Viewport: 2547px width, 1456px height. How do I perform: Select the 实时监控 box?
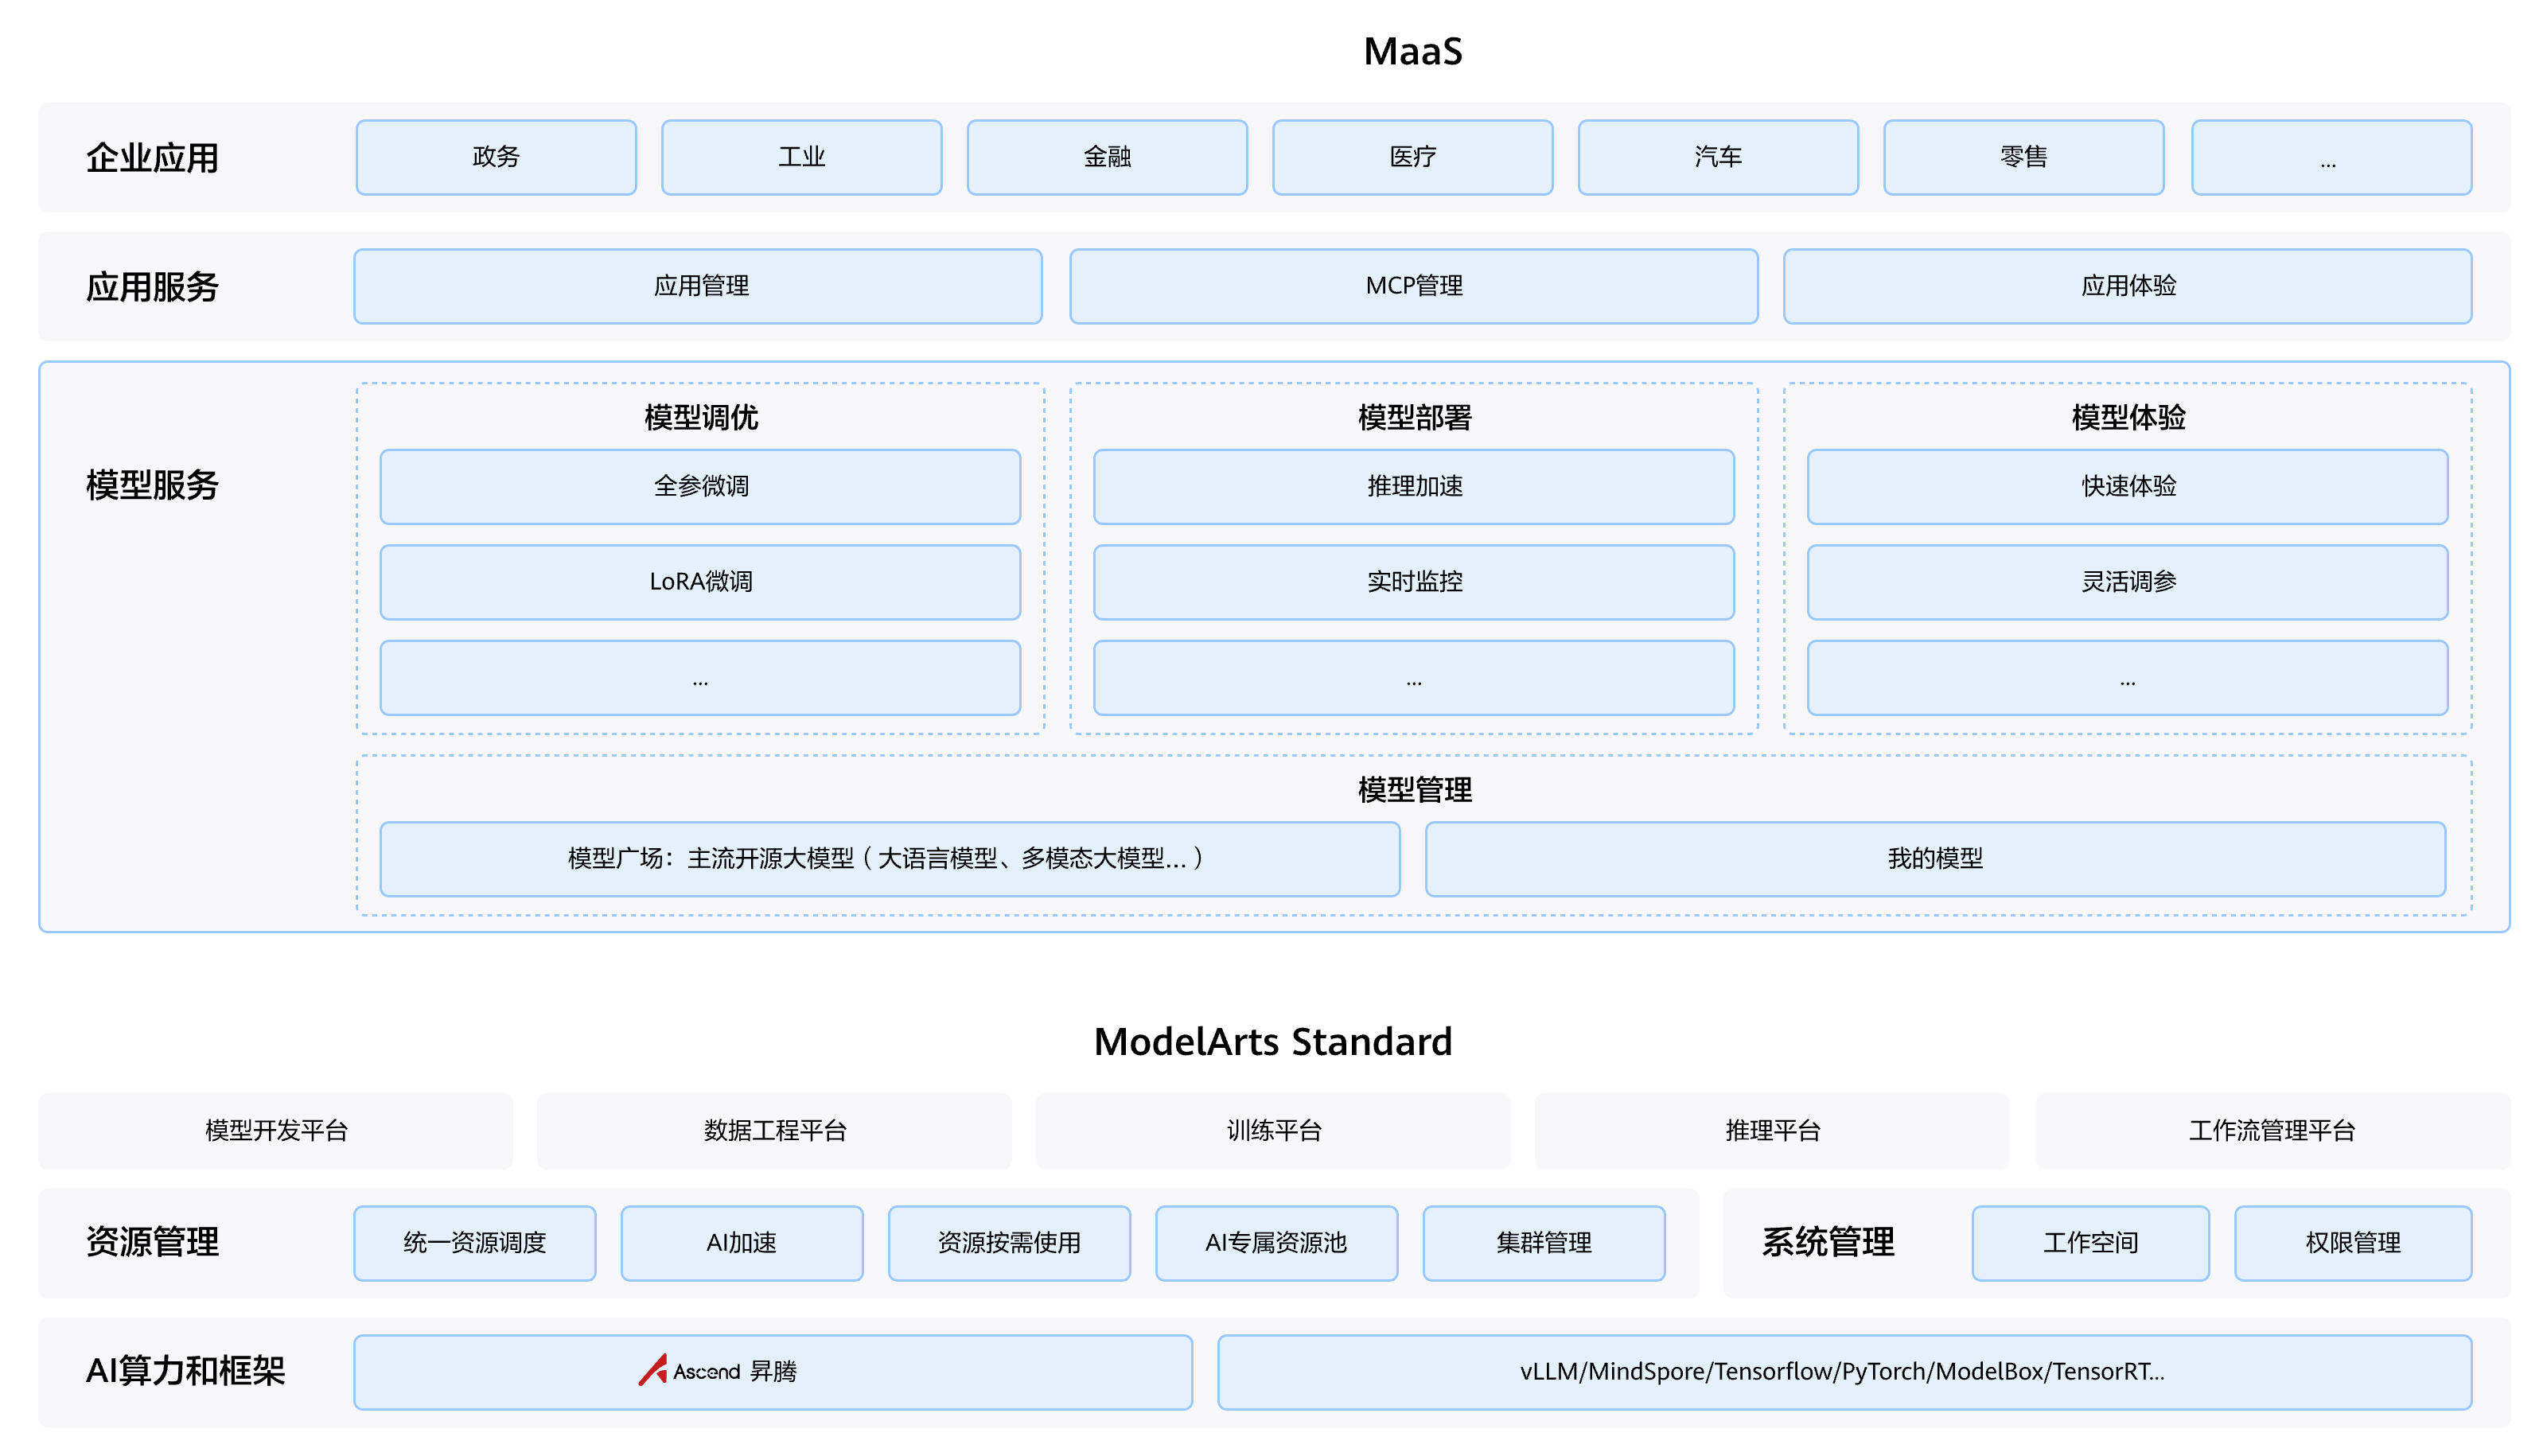pyautogui.click(x=1413, y=581)
